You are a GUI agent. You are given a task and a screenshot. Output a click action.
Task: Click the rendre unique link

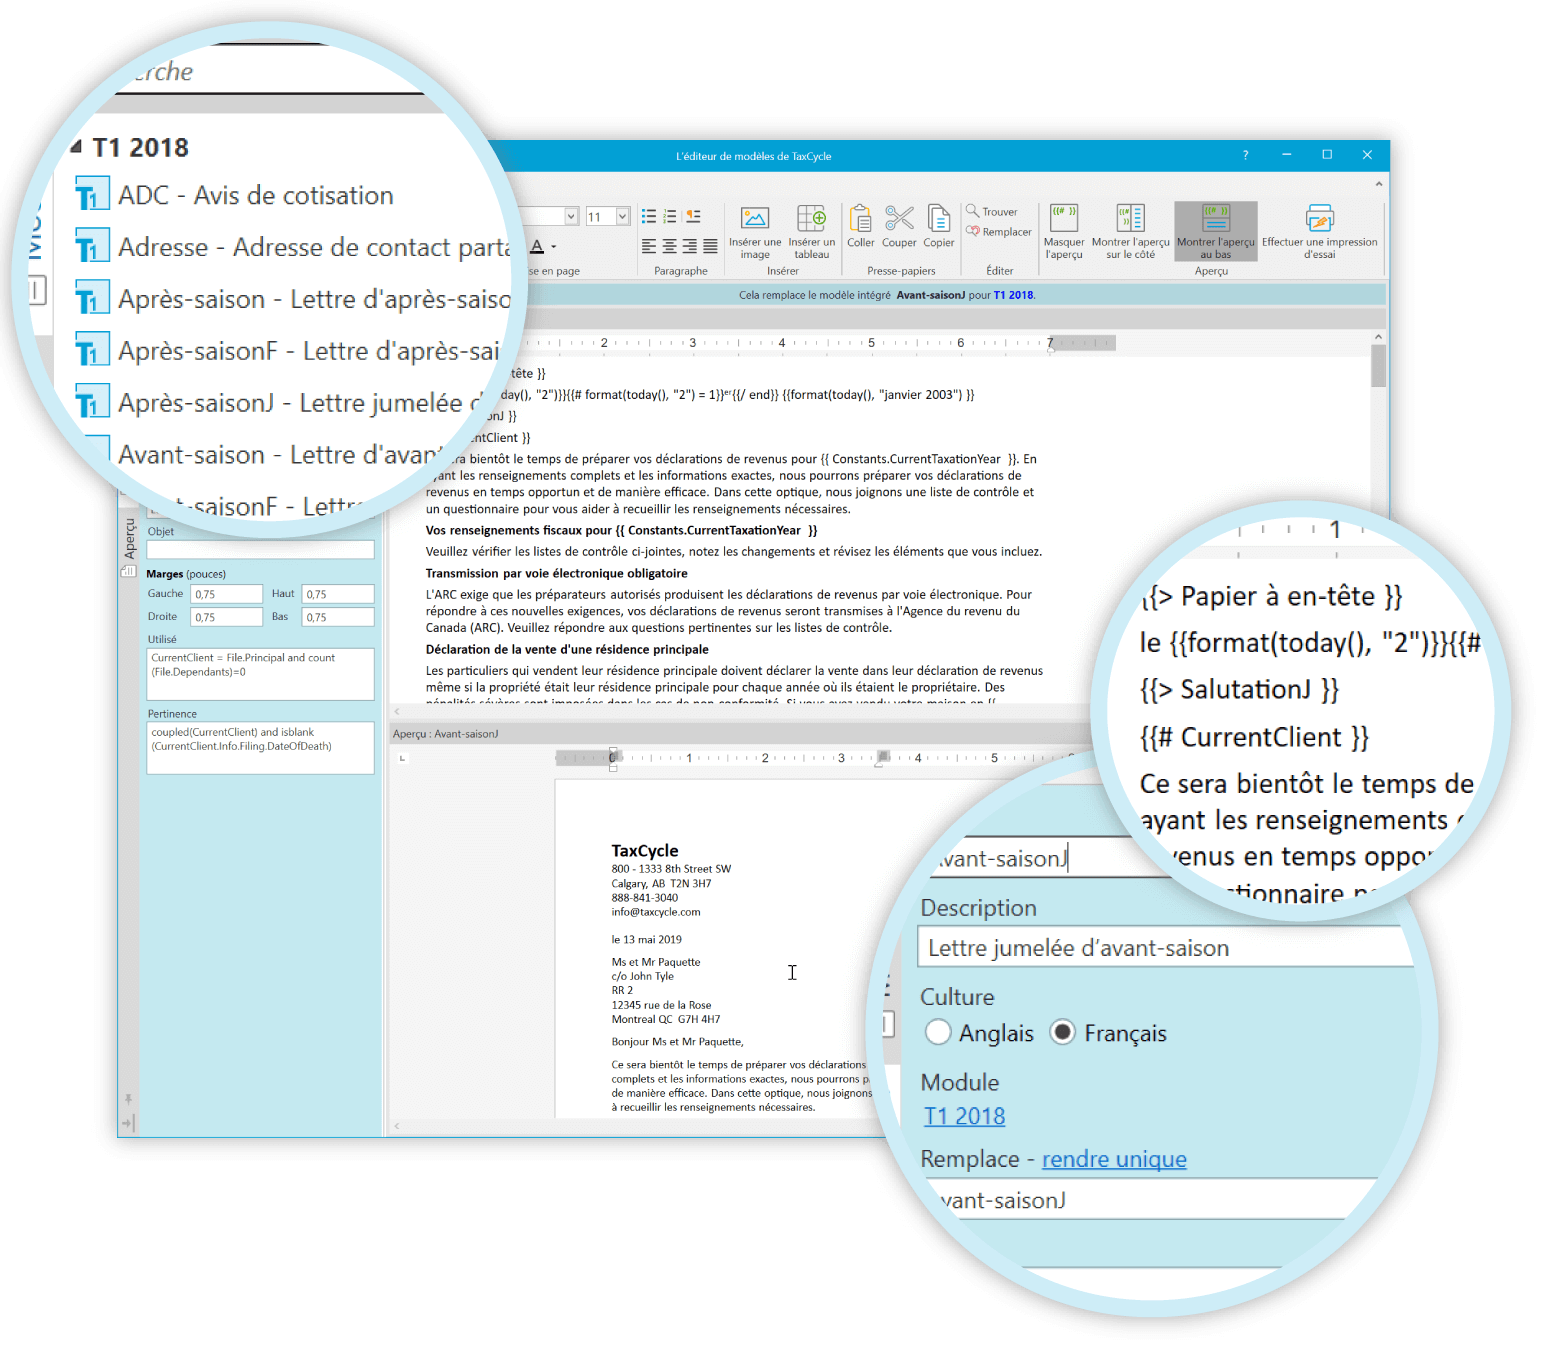point(1114,1159)
